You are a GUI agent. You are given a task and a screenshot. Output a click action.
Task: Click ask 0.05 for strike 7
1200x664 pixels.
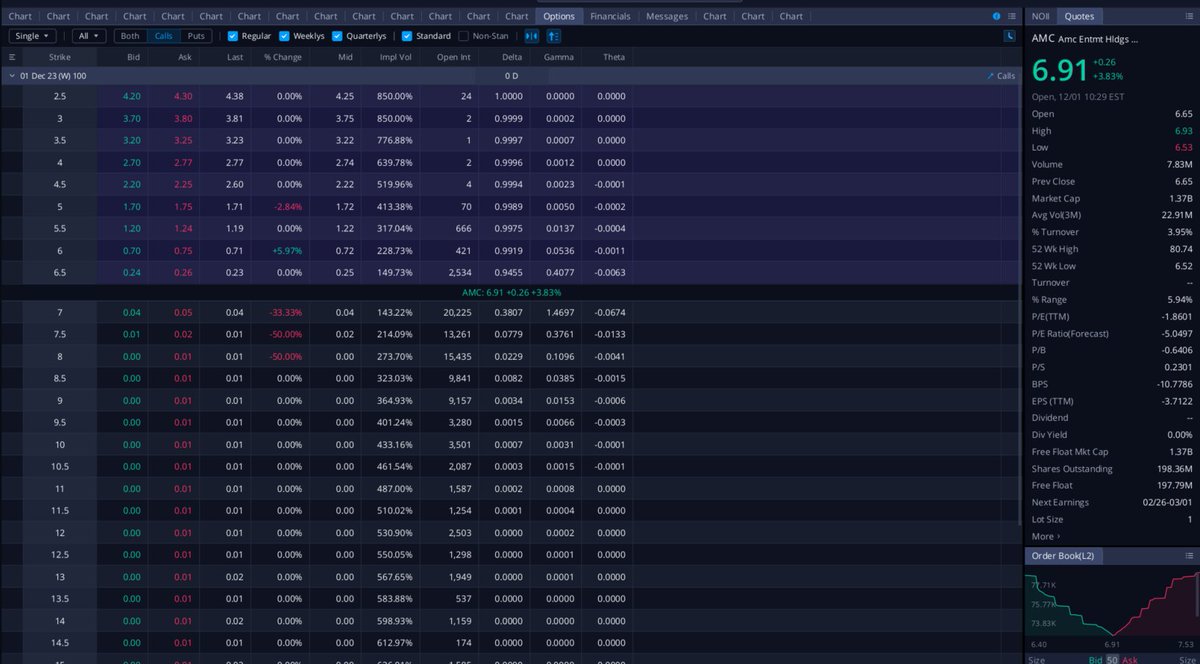(x=183, y=313)
